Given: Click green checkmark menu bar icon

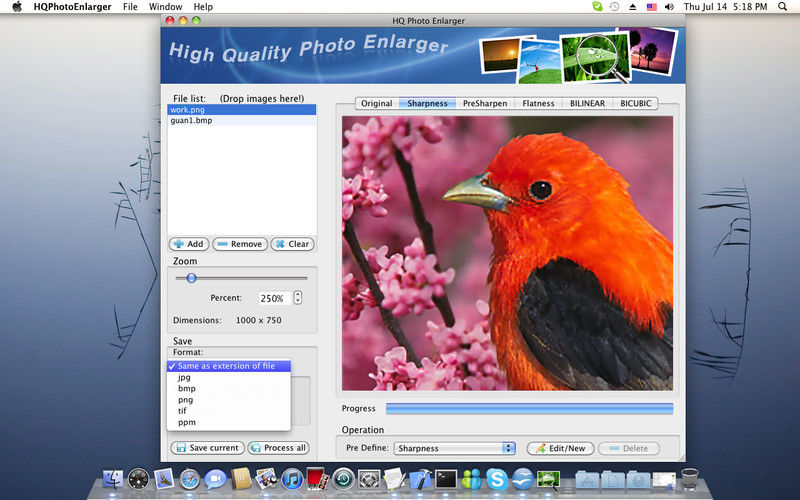Looking at the screenshot, I should coord(597,6).
